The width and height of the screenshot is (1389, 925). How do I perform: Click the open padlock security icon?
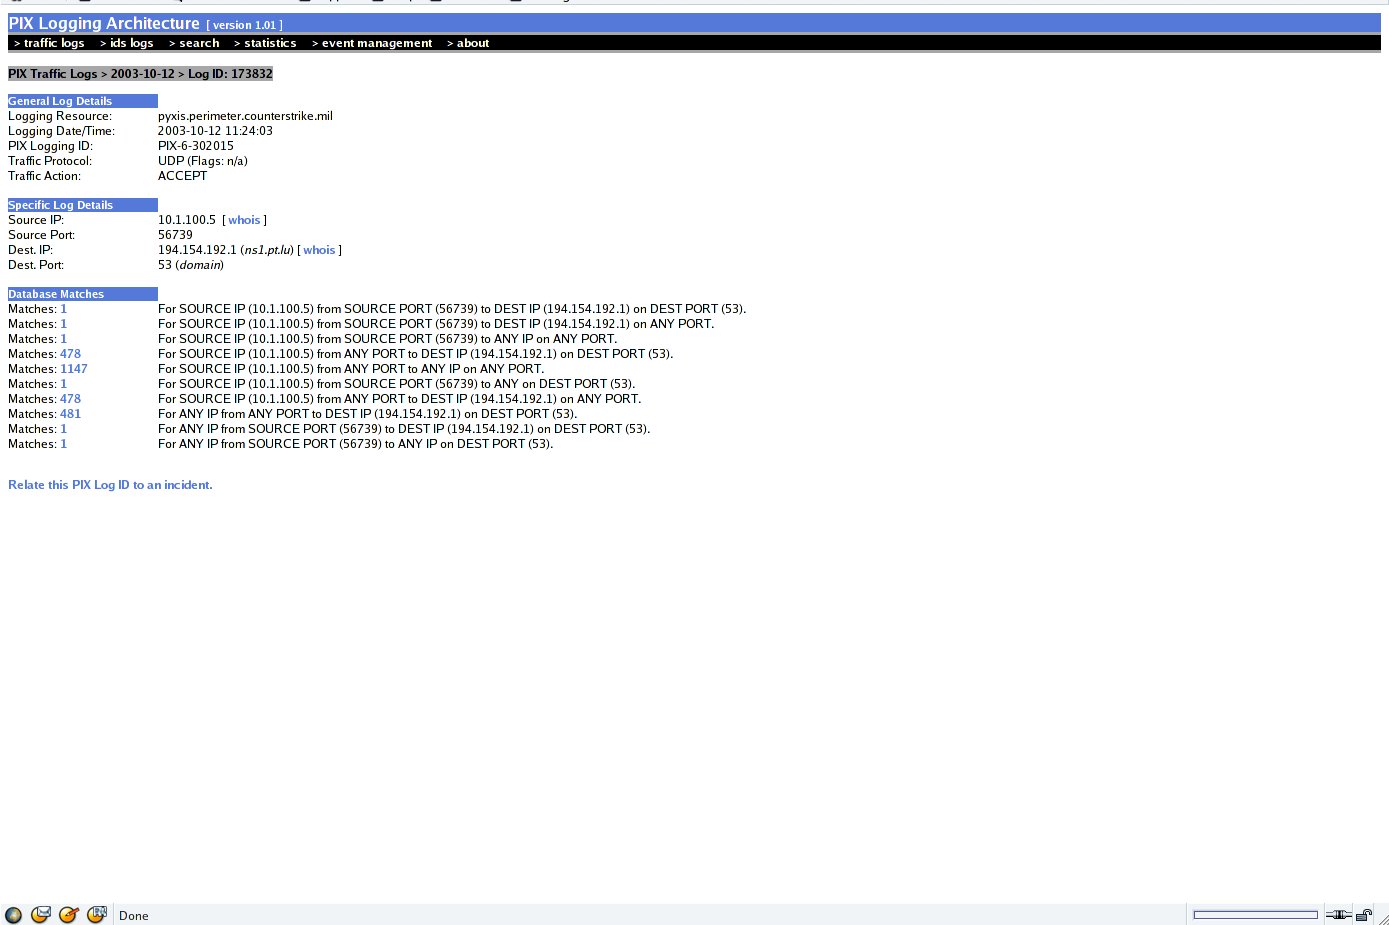point(1363,915)
